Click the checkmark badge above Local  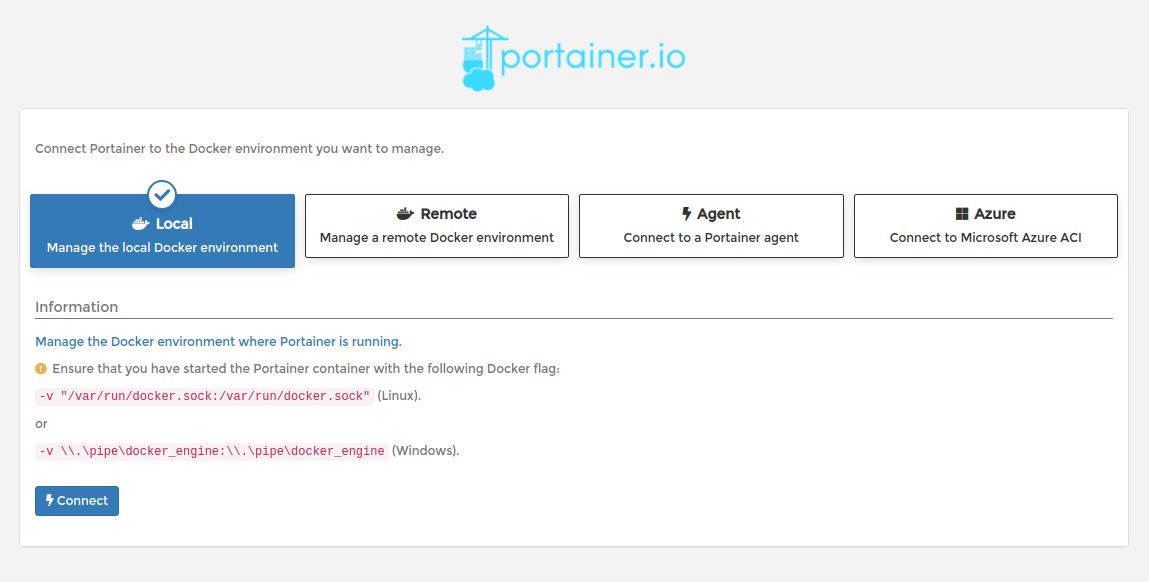pos(162,195)
